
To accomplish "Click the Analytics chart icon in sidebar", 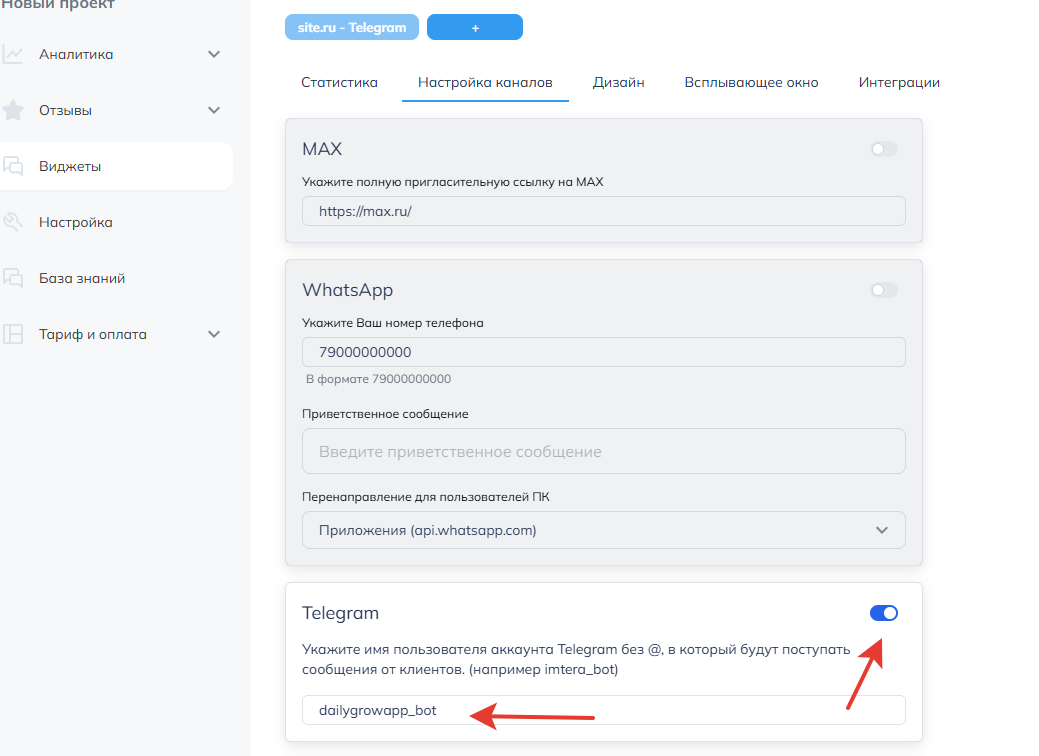I will [13, 54].
